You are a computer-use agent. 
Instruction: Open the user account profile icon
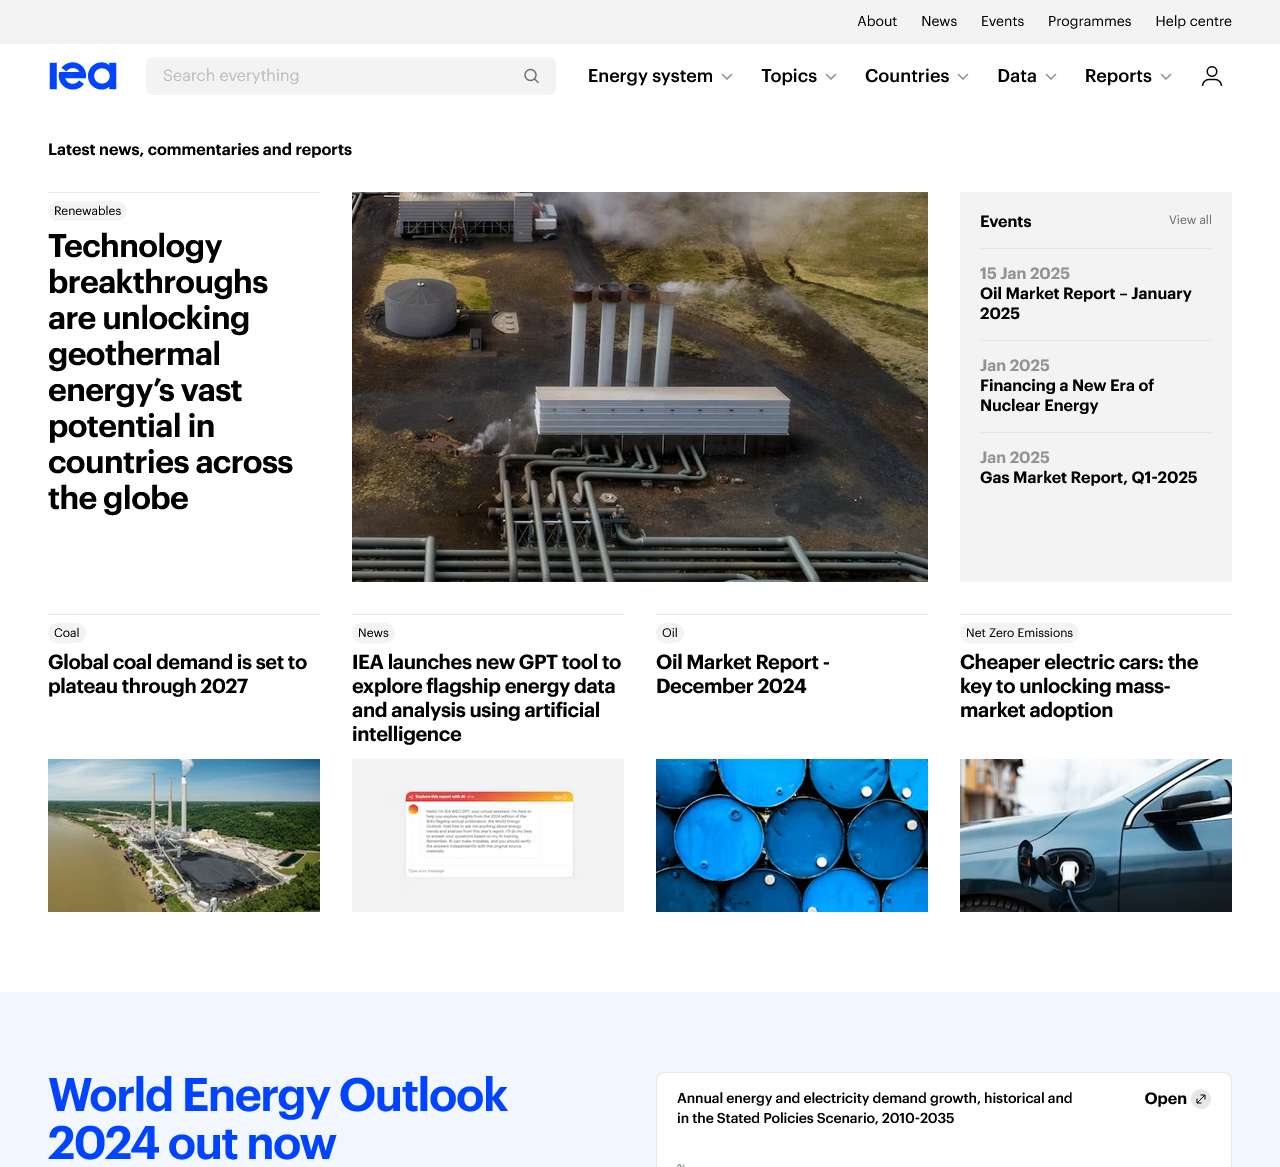1211,75
